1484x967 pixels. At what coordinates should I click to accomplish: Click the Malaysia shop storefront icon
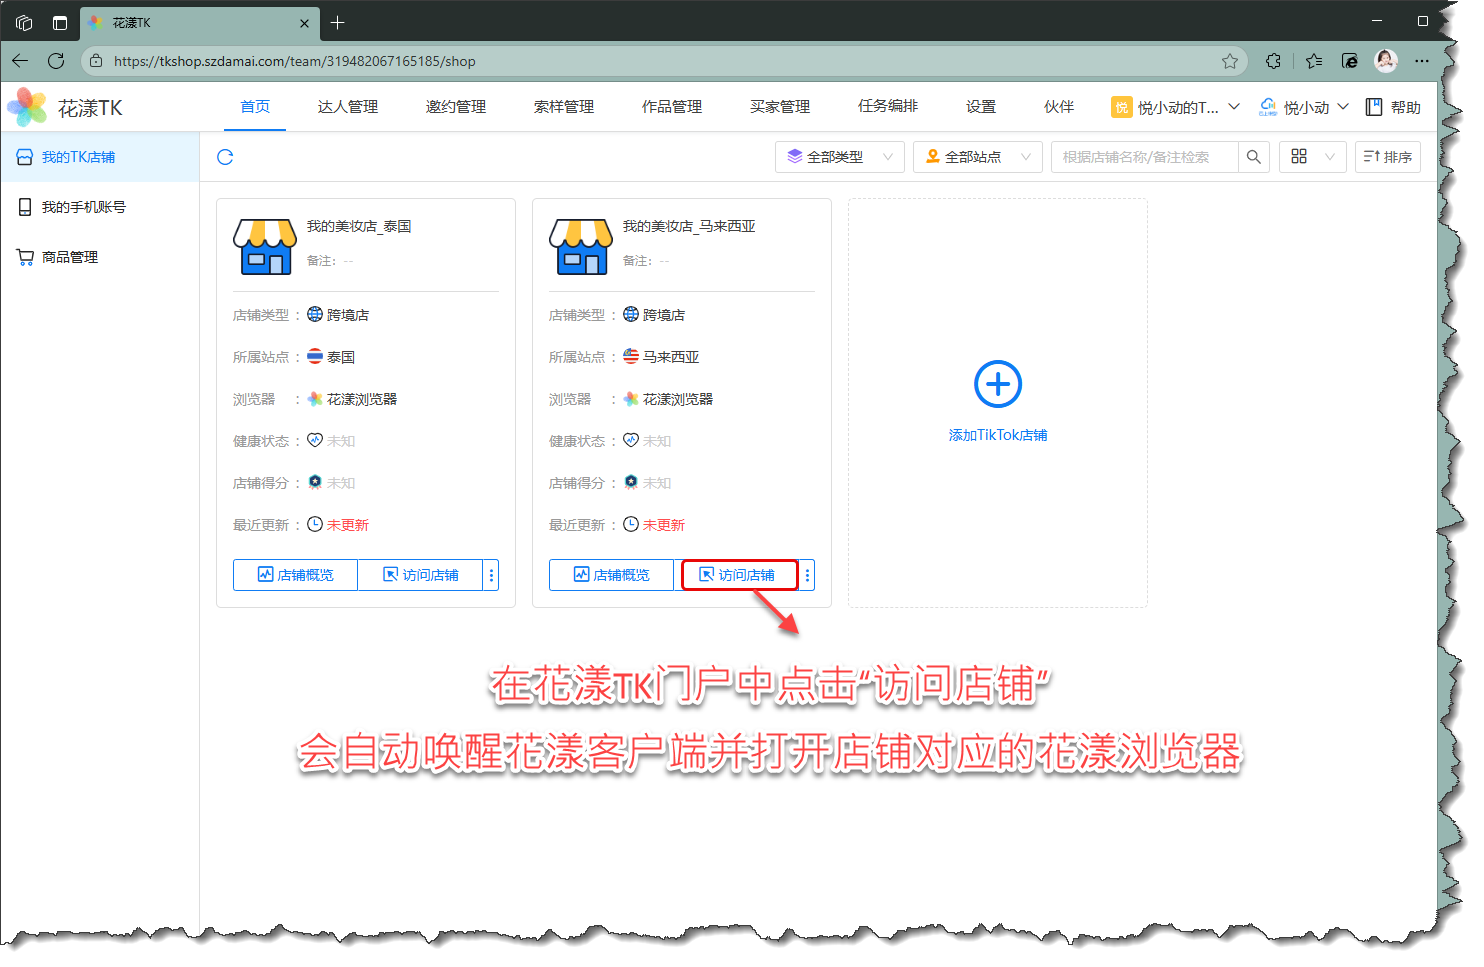point(581,245)
